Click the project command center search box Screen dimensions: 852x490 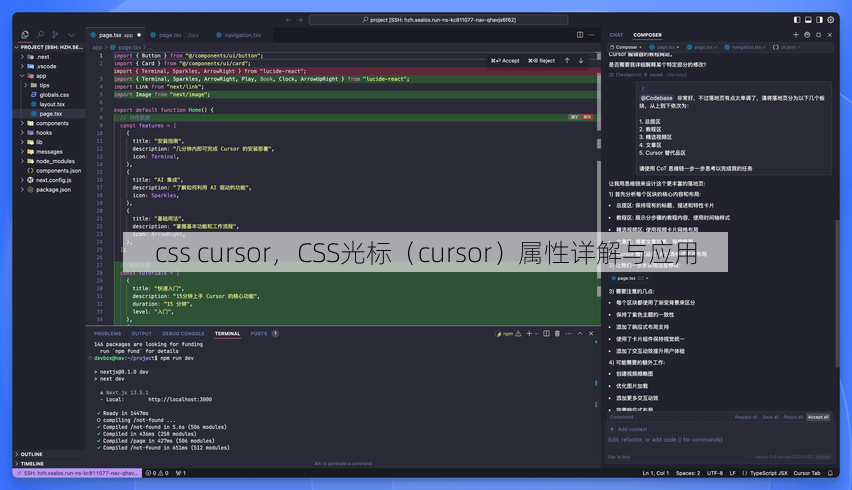[x=438, y=20]
